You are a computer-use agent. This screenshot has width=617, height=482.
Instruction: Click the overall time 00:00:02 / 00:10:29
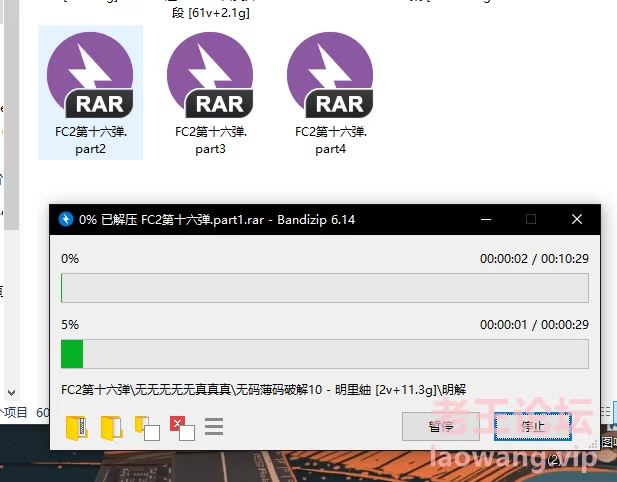pyautogui.click(x=534, y=259)
